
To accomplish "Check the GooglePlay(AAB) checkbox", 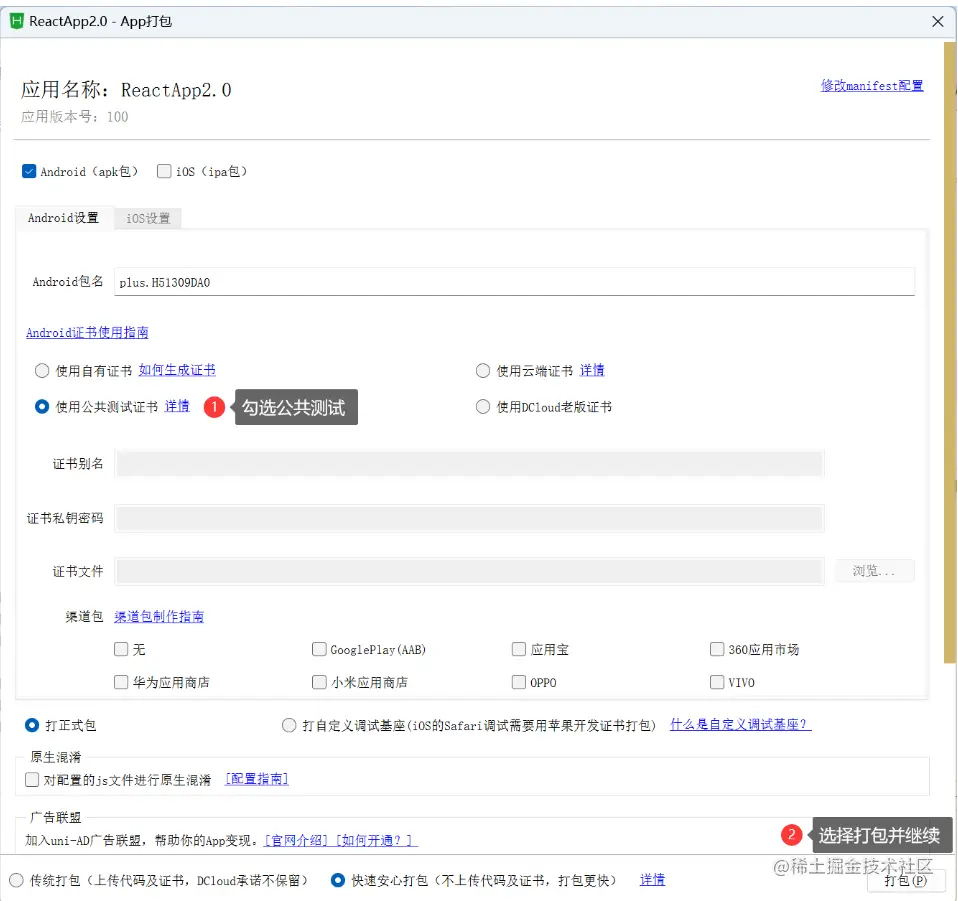I will pyautogui.click(x=319, y=649).
